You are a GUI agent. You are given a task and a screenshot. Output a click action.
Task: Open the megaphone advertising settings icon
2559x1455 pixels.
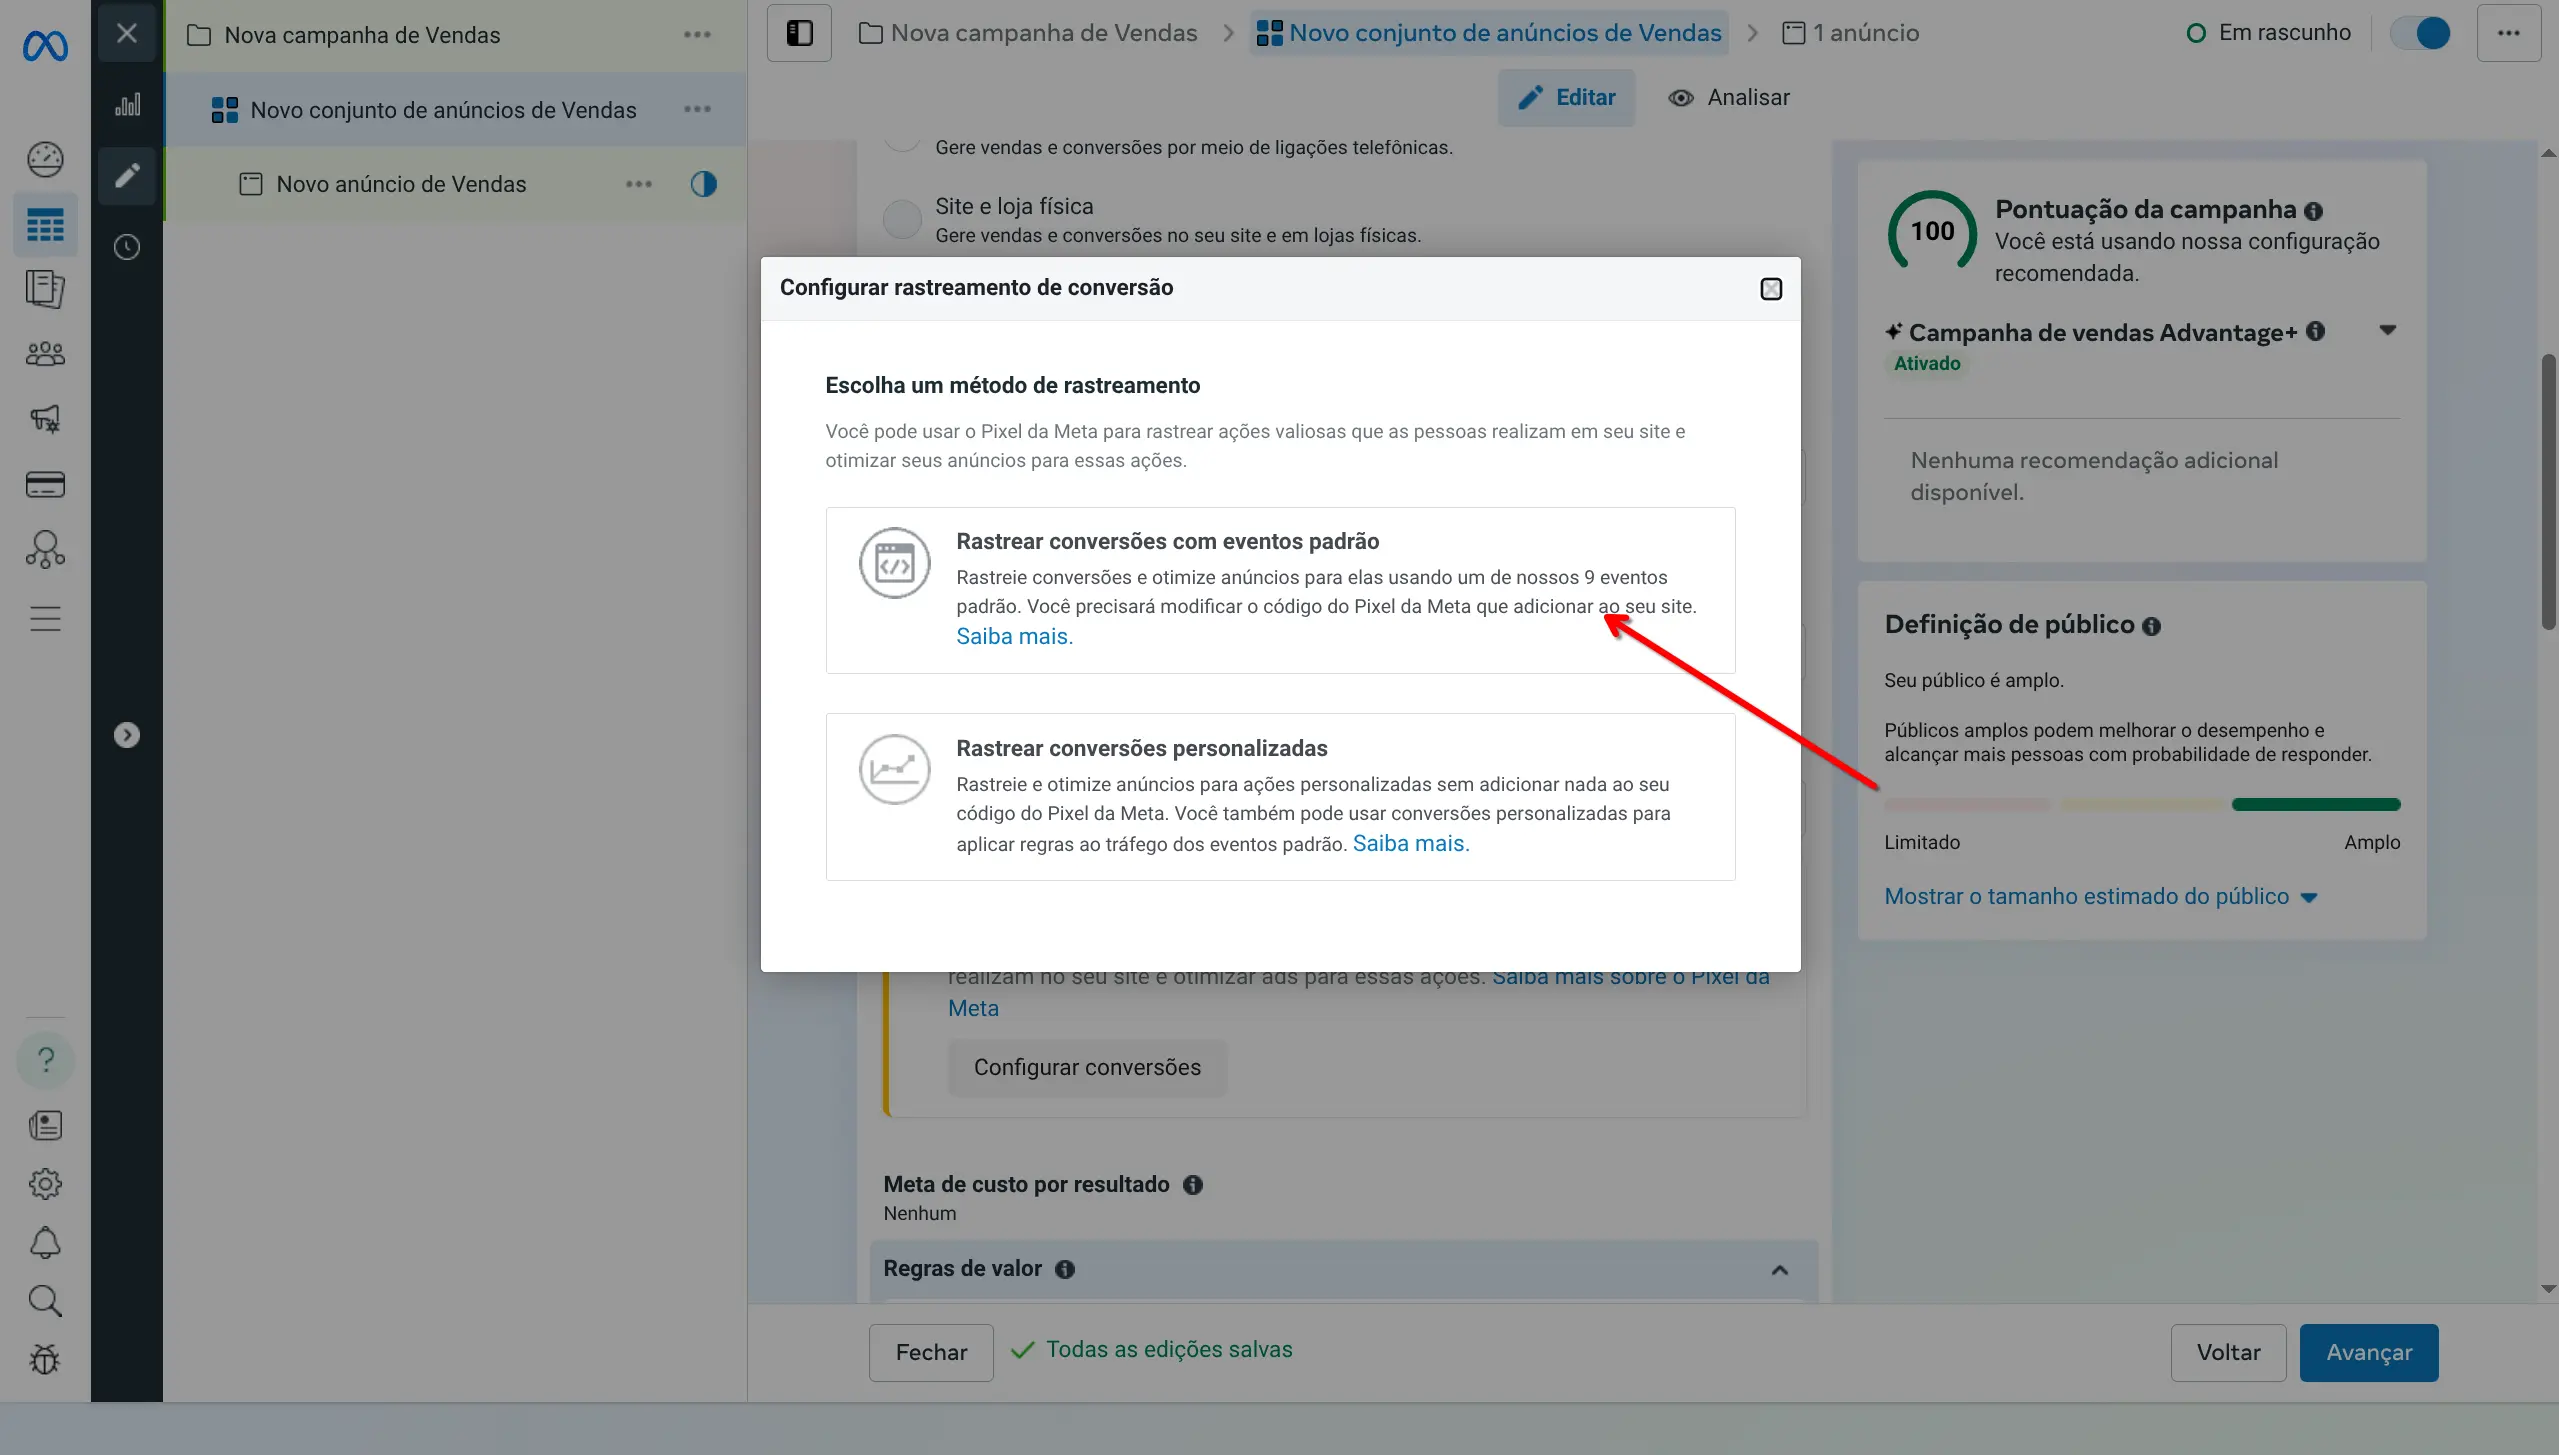point(45,419)
